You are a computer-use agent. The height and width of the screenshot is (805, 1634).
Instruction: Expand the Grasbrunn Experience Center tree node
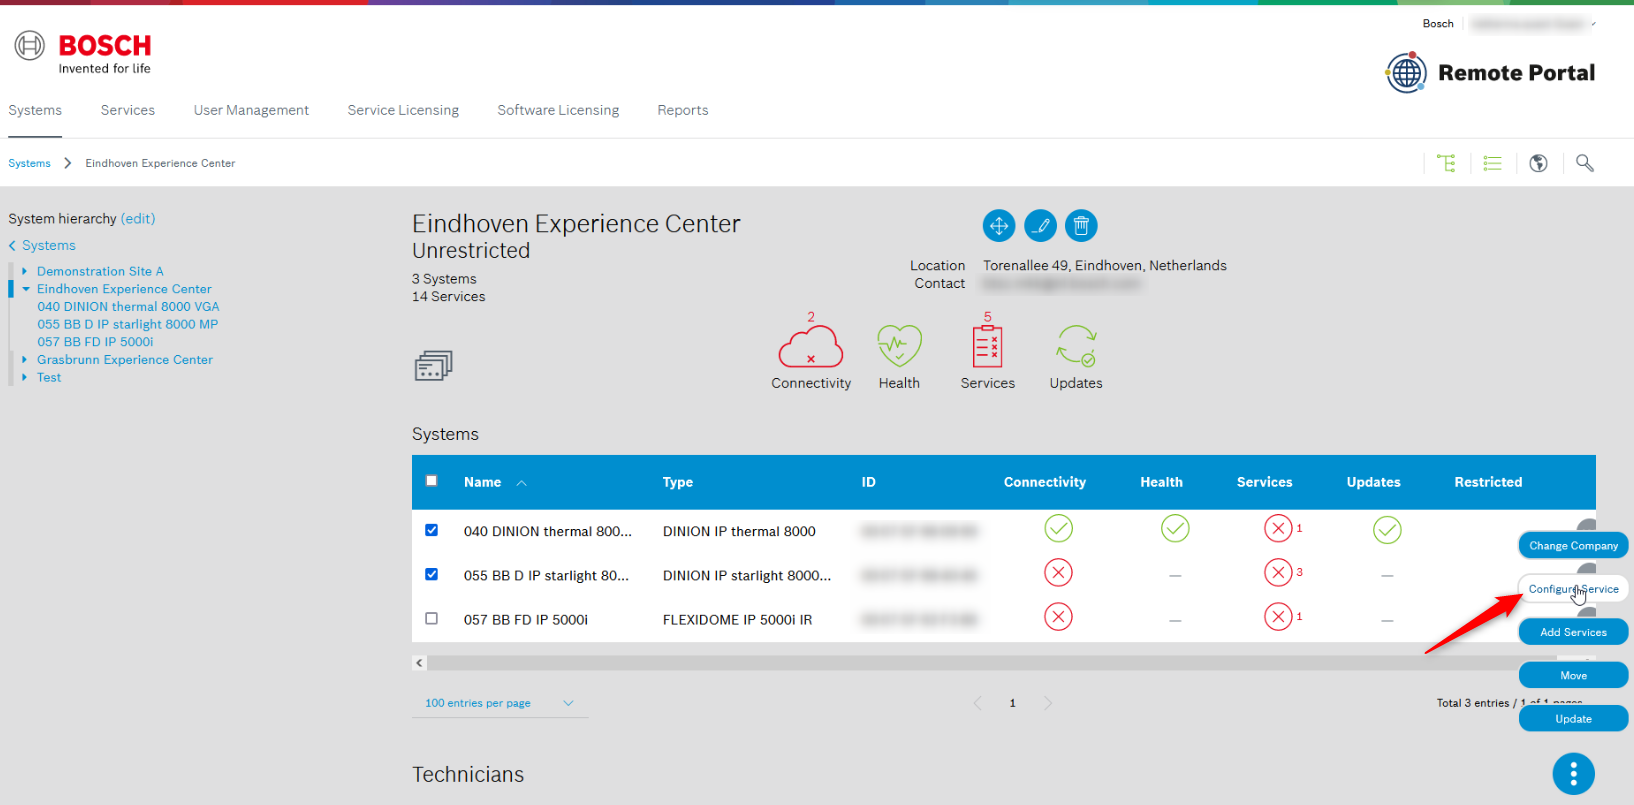pyautogui.click(x=24, y=360)
